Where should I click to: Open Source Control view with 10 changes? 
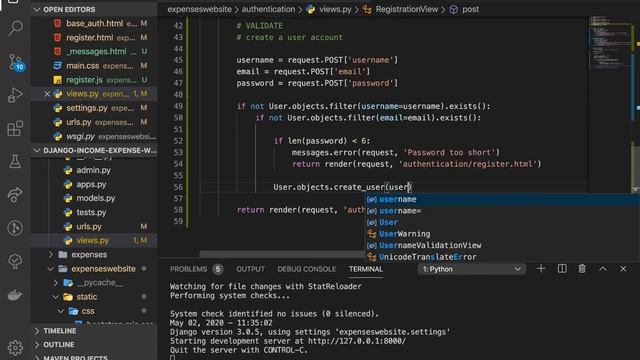coord(16,62)
